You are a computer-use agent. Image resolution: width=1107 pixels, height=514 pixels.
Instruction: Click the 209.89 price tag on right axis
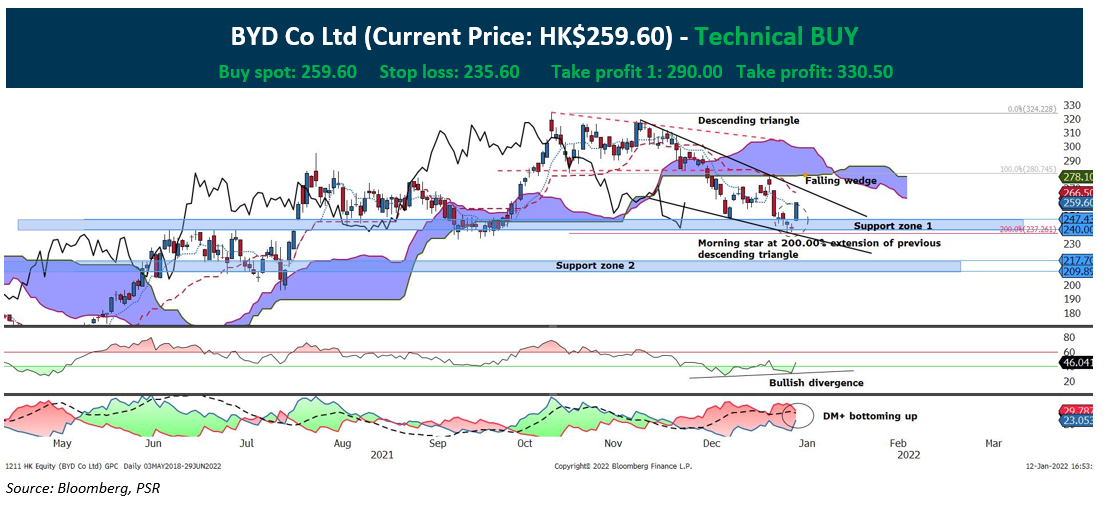coord(1078,271)
